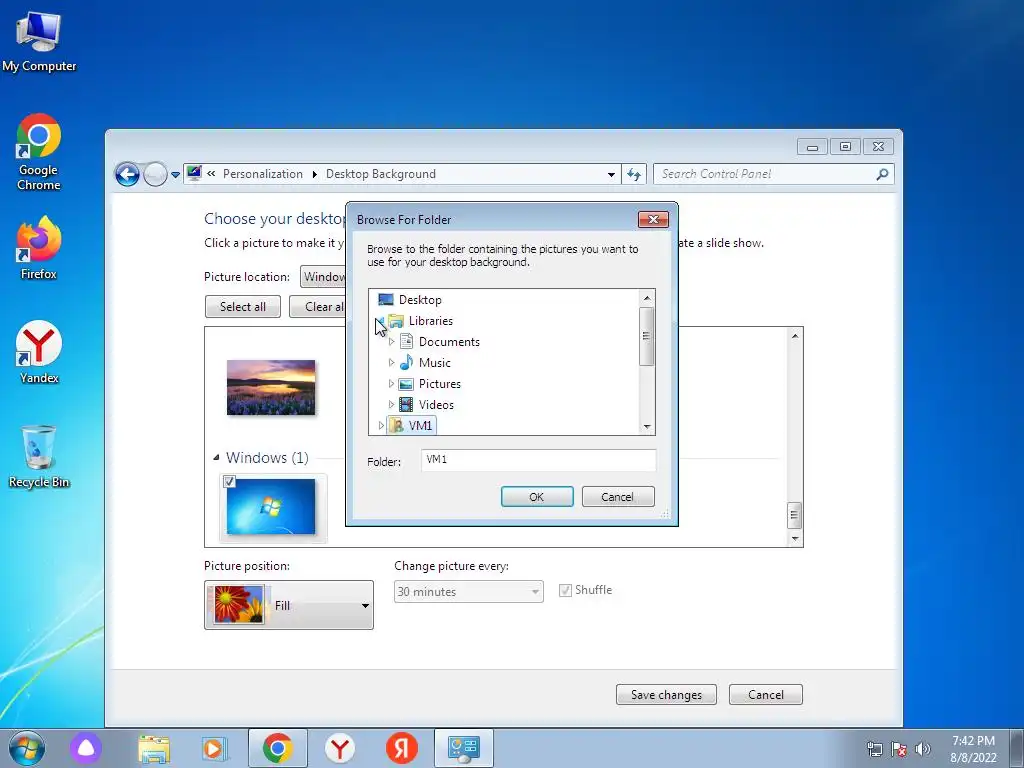Cancel the Browse For Folder dialog
This screenshot has height=768, width=1024.
click(617, 496)
